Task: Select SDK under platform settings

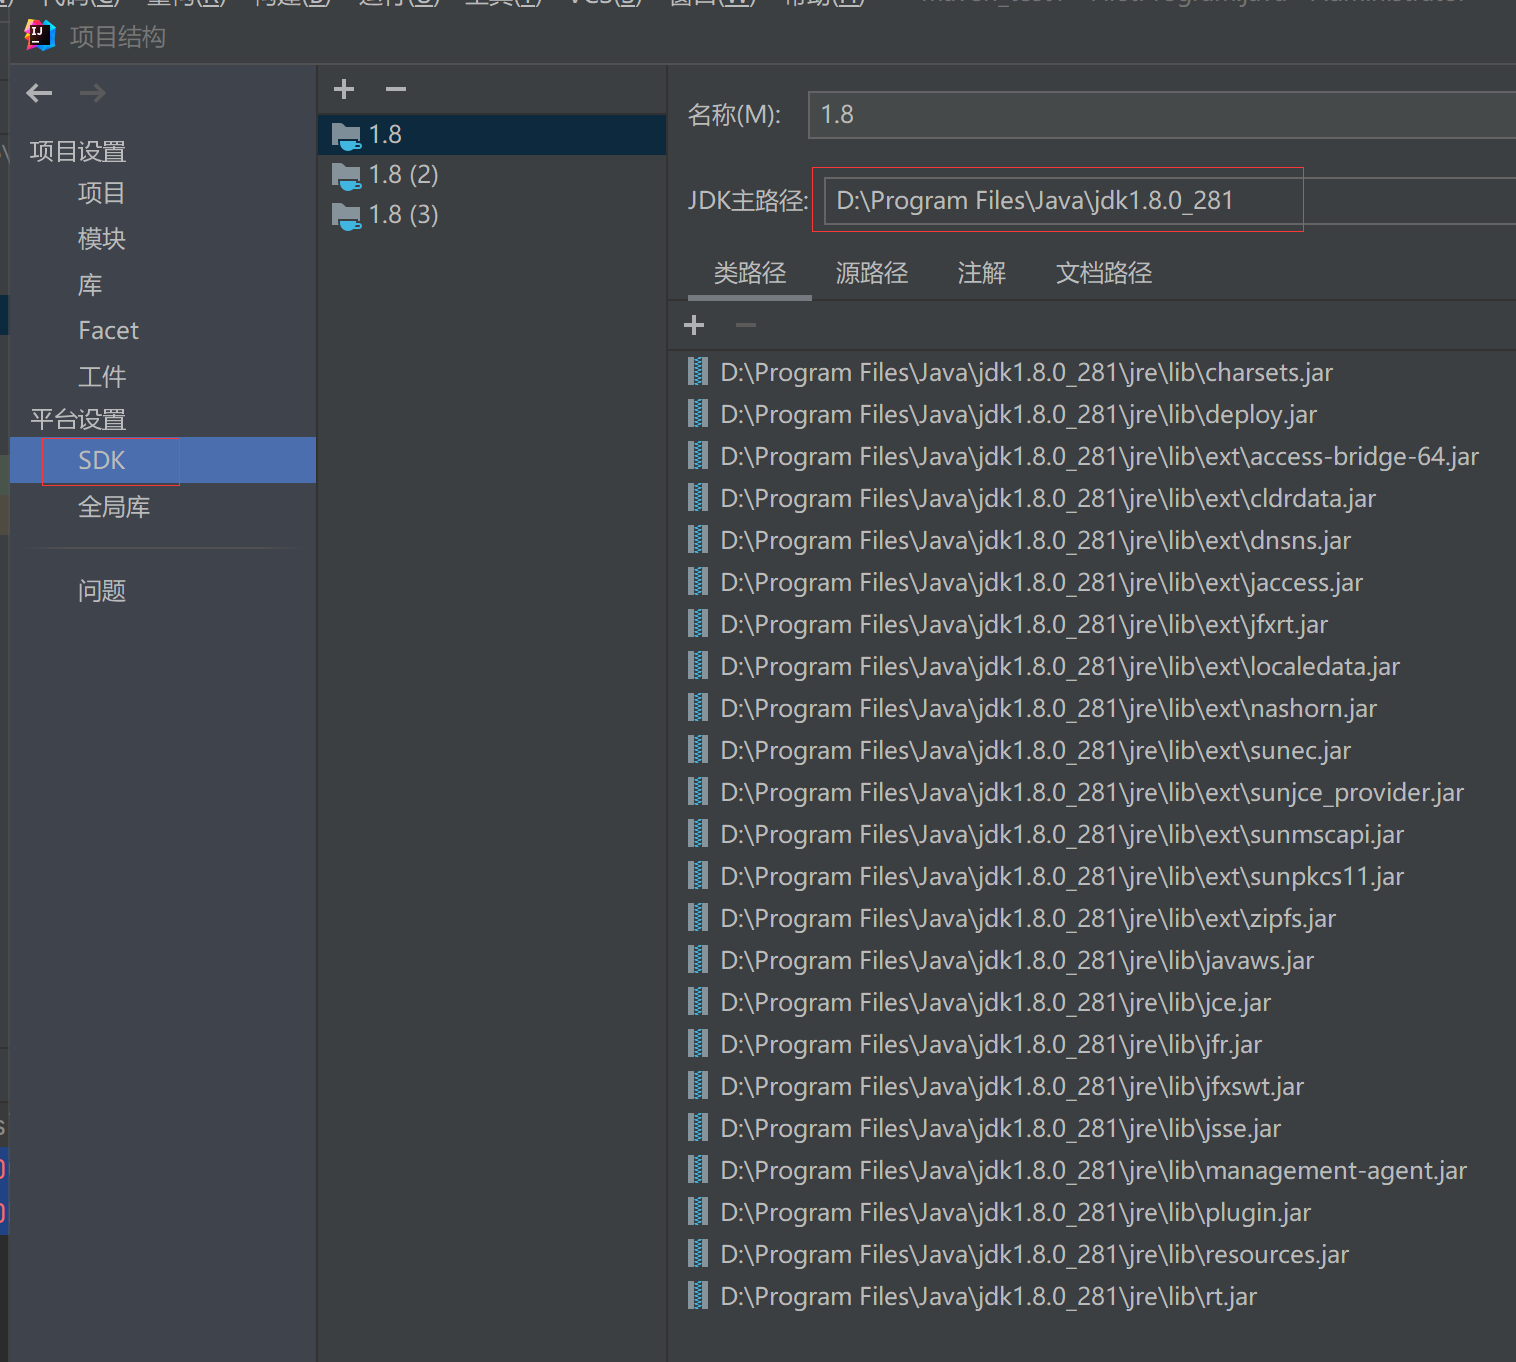Action: point(163,460)
